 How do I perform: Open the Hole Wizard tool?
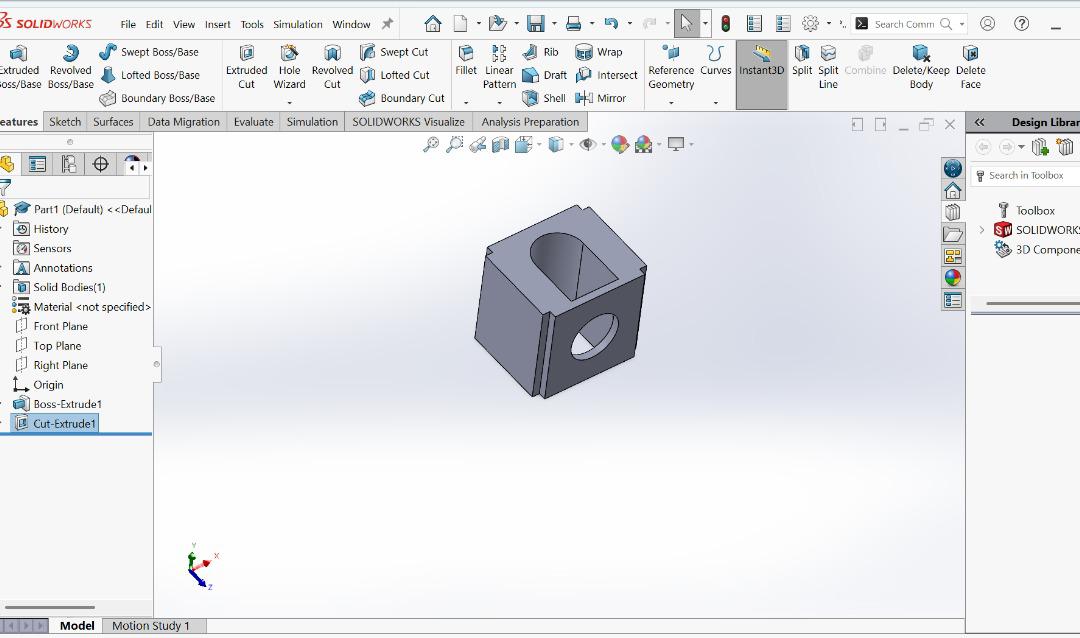(289, 68)
